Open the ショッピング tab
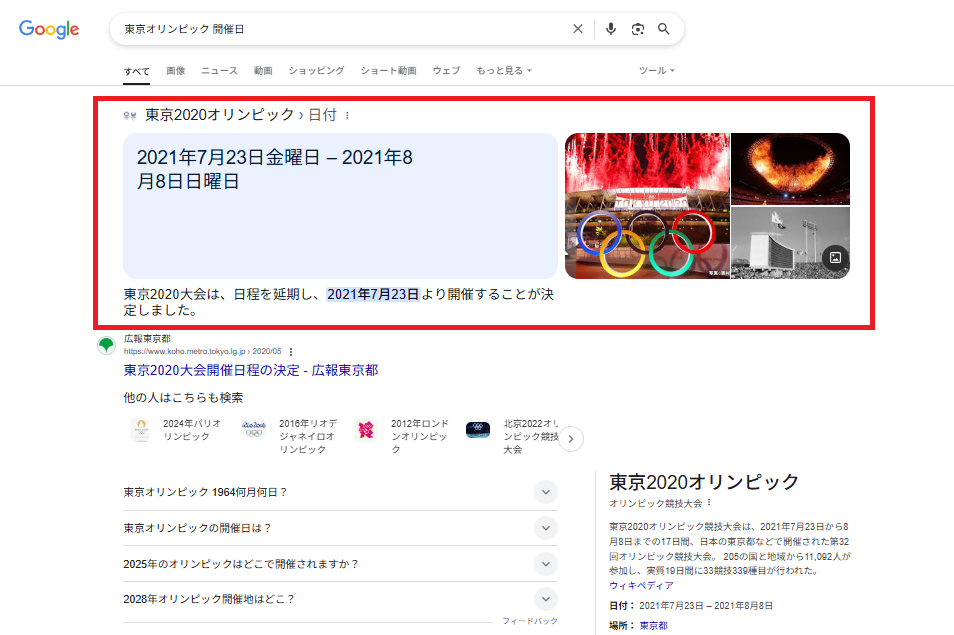 [316, 71]
